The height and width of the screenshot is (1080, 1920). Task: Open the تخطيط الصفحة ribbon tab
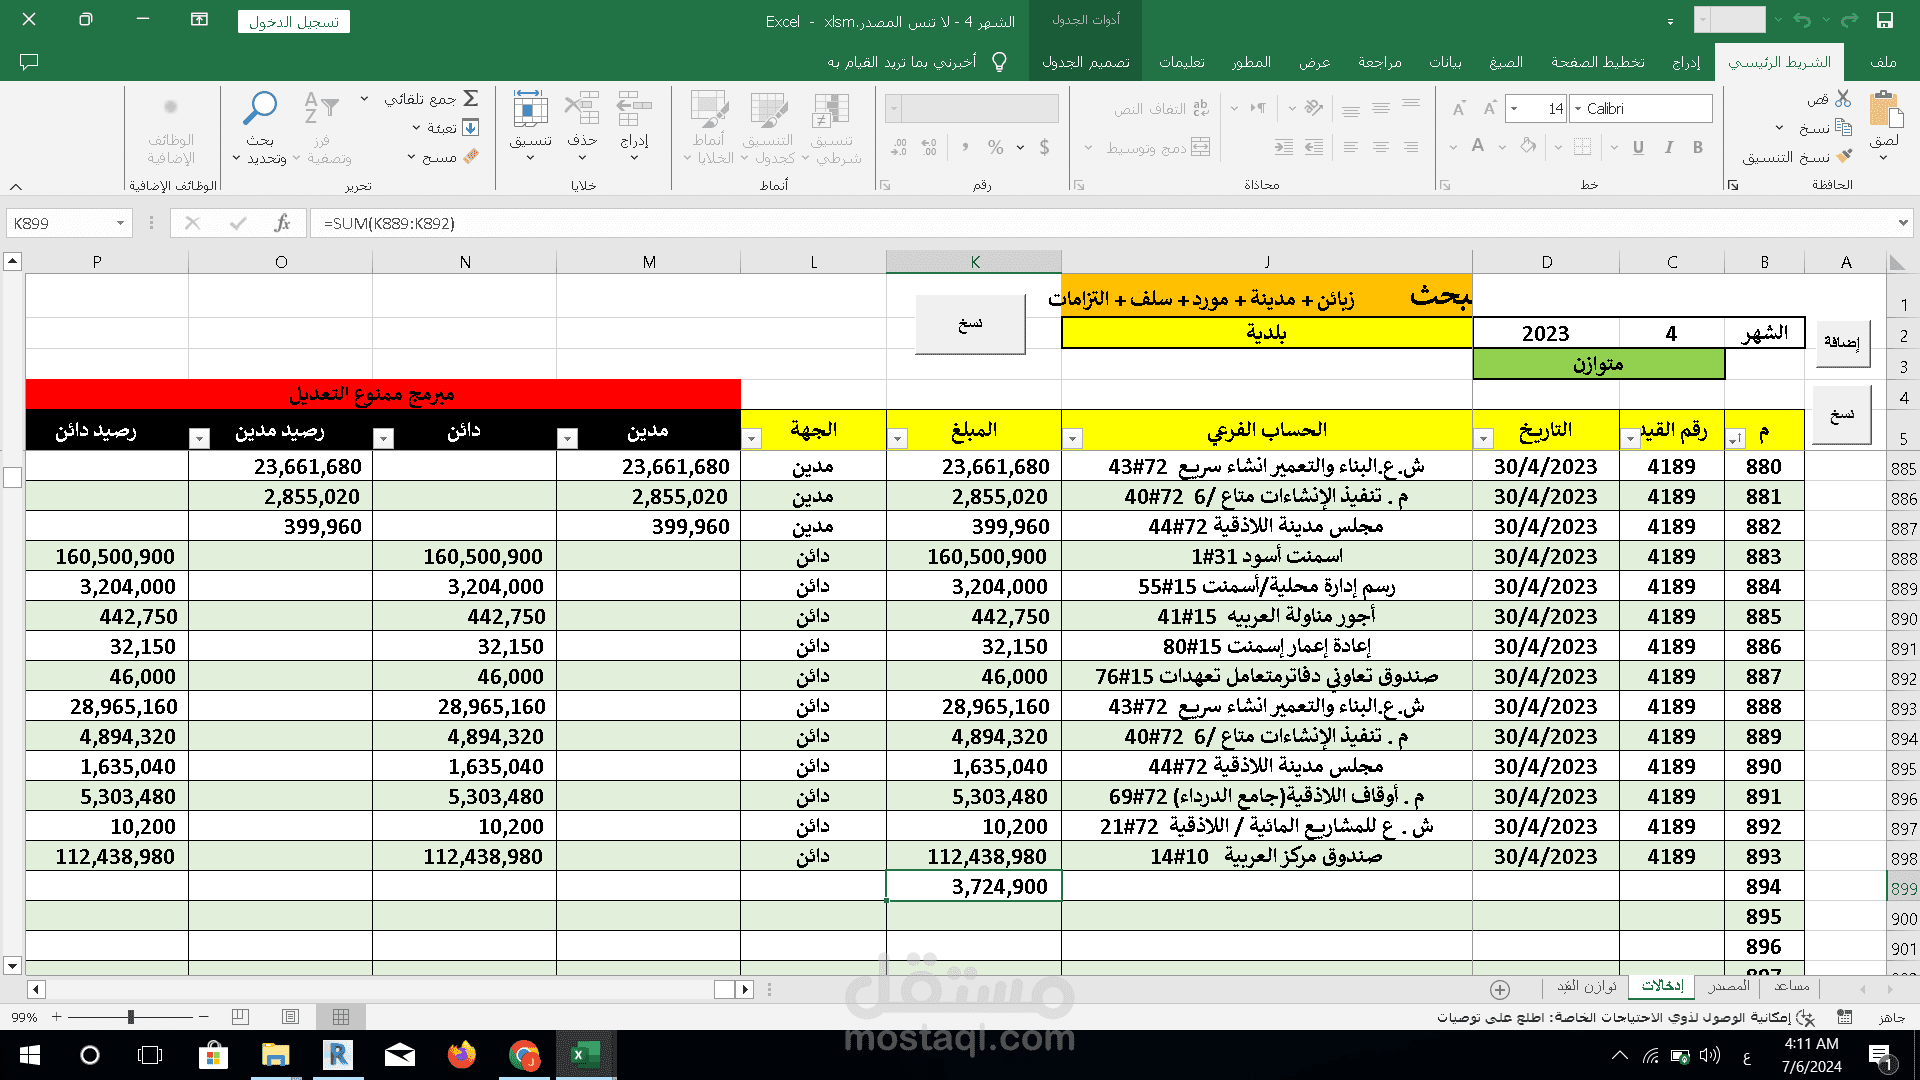point(1598,62)
